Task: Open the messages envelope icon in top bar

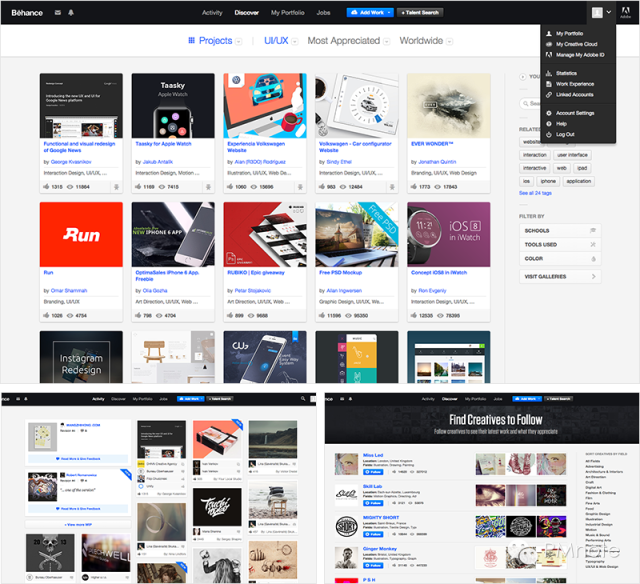Action: [x=58, y=13]
